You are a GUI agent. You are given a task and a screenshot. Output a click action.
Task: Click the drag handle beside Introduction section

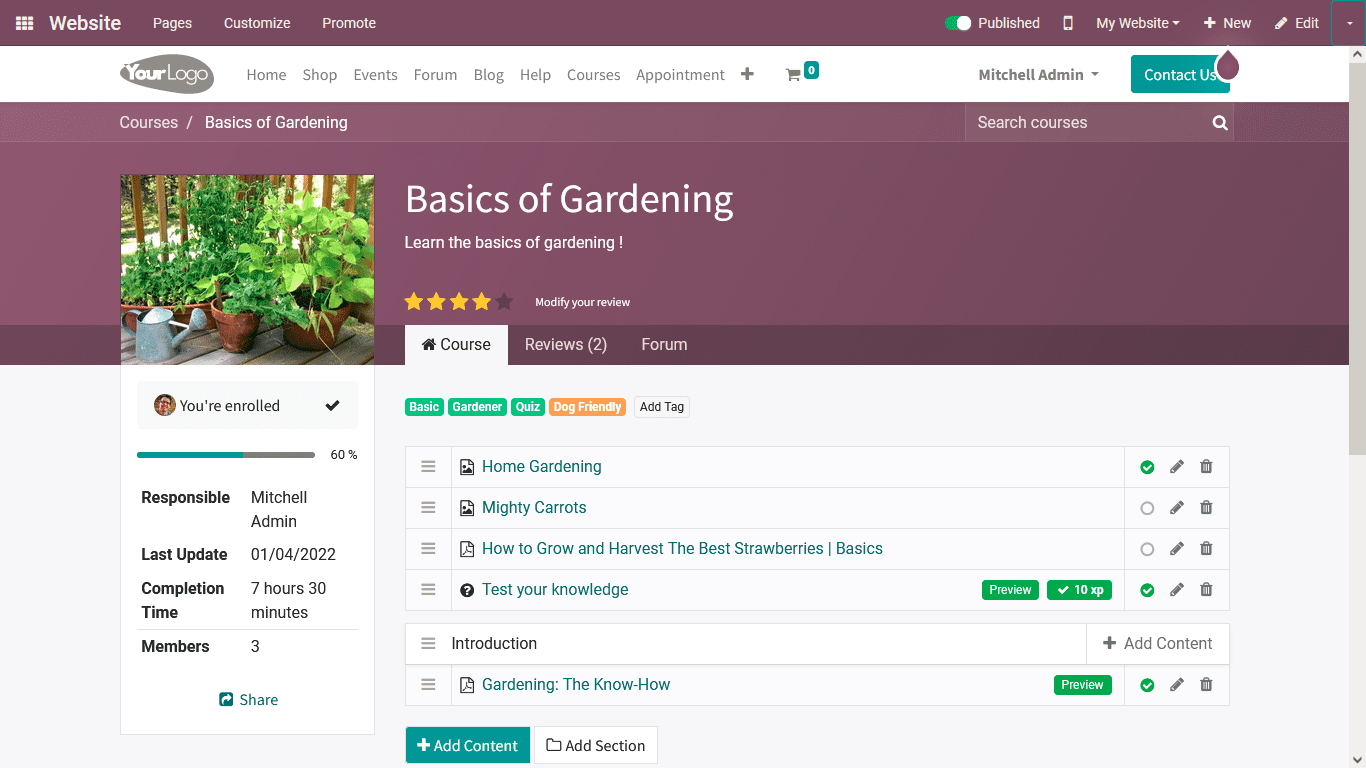[x=428, y=643]
